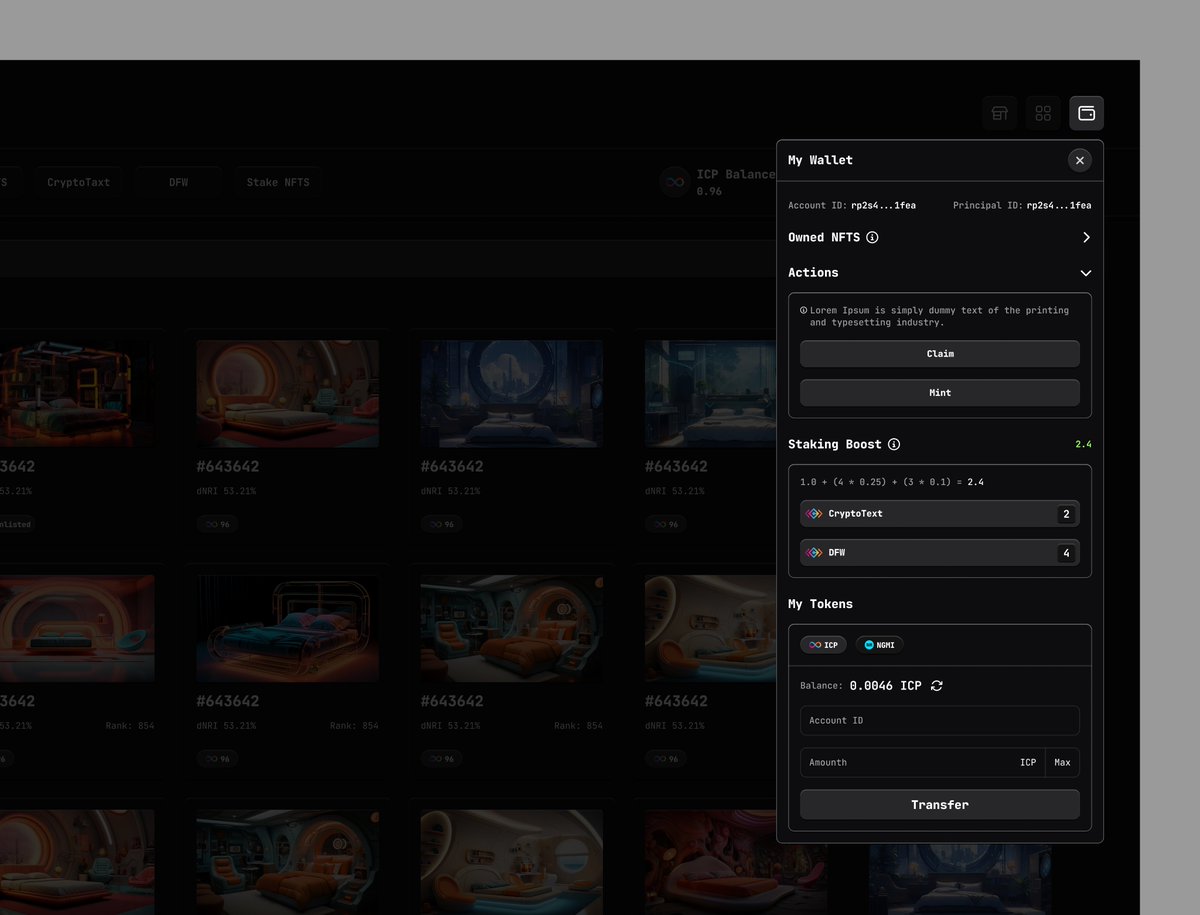
Task: Focus the Account ID input field
Action: 940,720
